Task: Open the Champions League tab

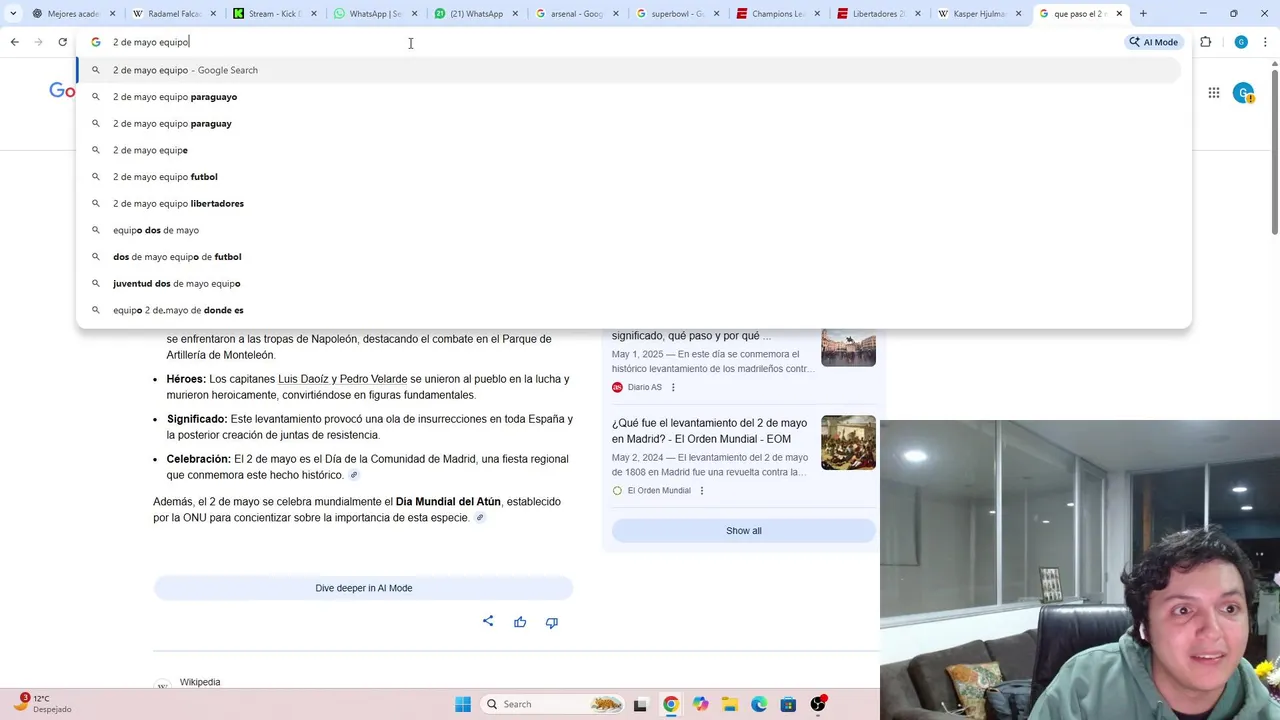Action: pyautogui.click(x=778, y=14)
